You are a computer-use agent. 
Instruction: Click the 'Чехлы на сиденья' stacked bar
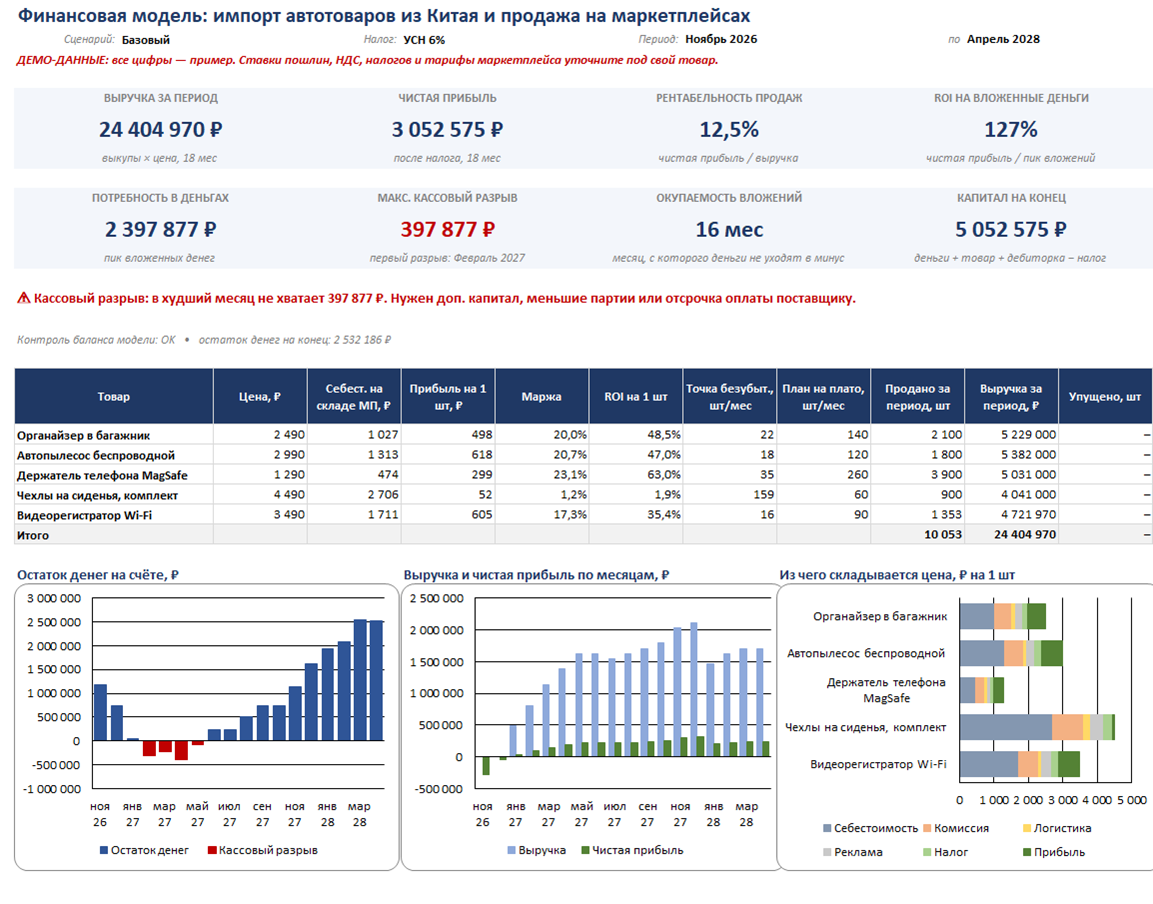(x=1037, y=727)
